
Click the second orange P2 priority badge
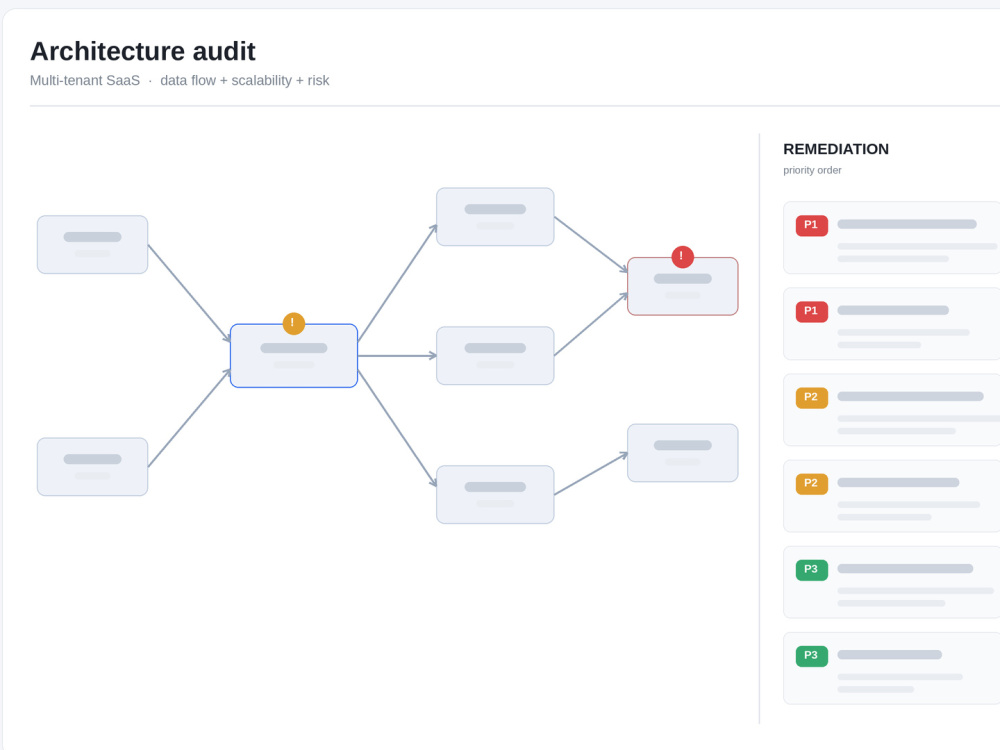[811, 483]
